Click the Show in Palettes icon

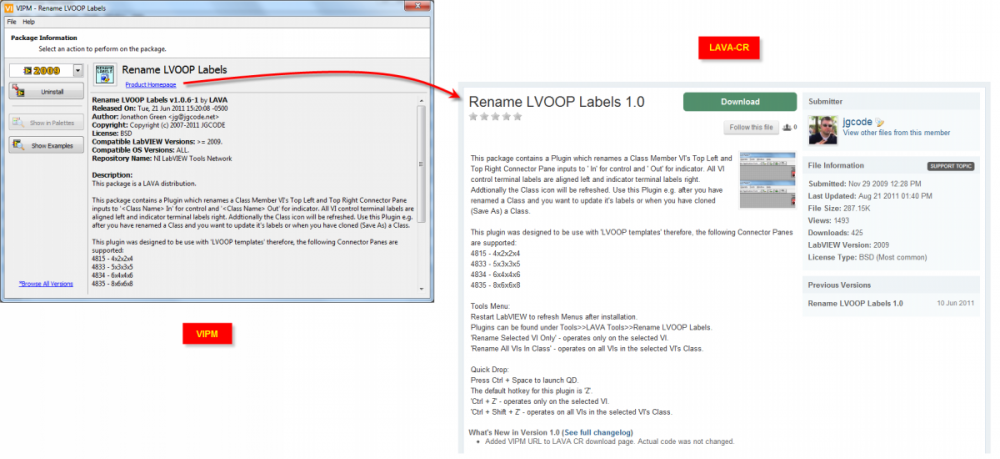click(18, 122)
